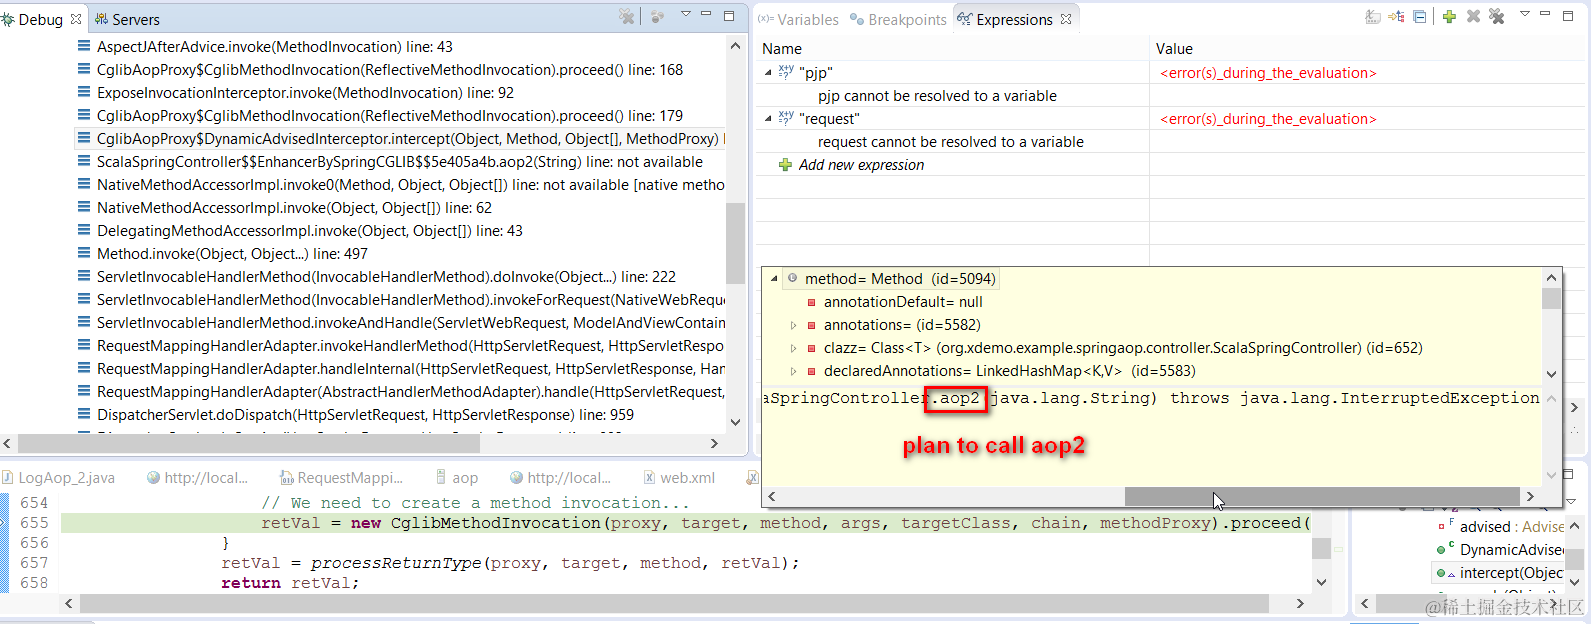The image size is (1591, 624).
Task: Click error value of "request" expression
Action: [x=1268, y=119]
